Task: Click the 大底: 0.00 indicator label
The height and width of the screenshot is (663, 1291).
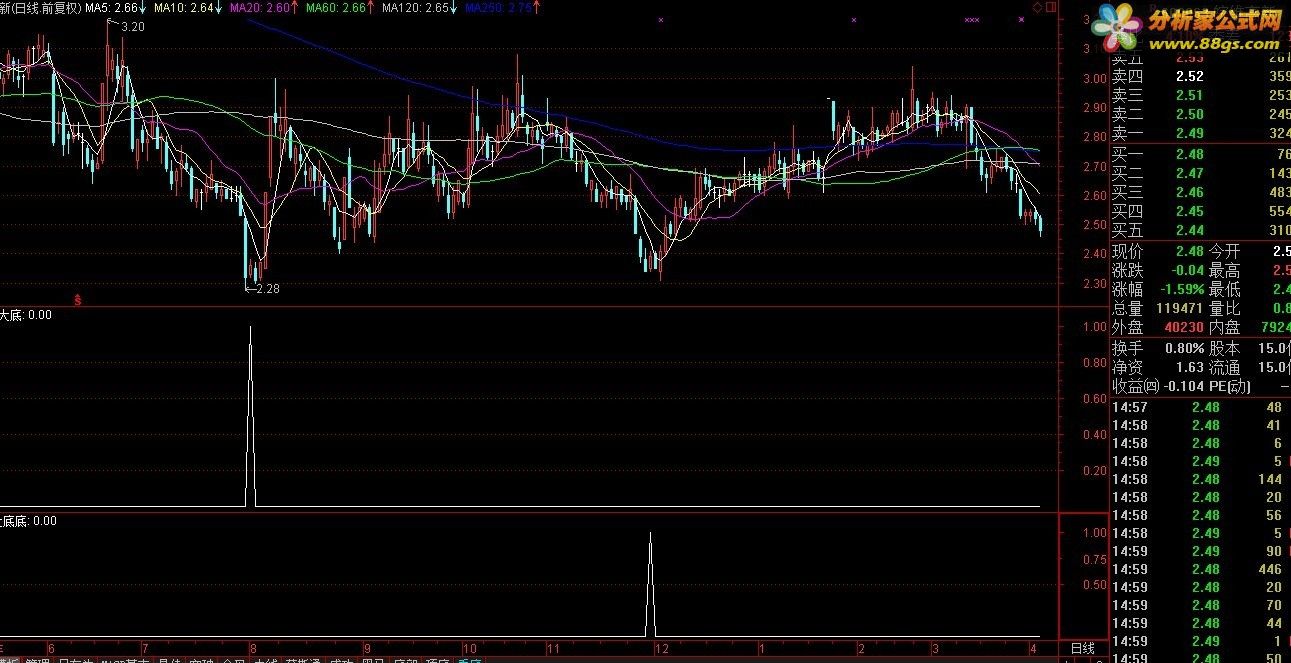Action: (26, 314)
